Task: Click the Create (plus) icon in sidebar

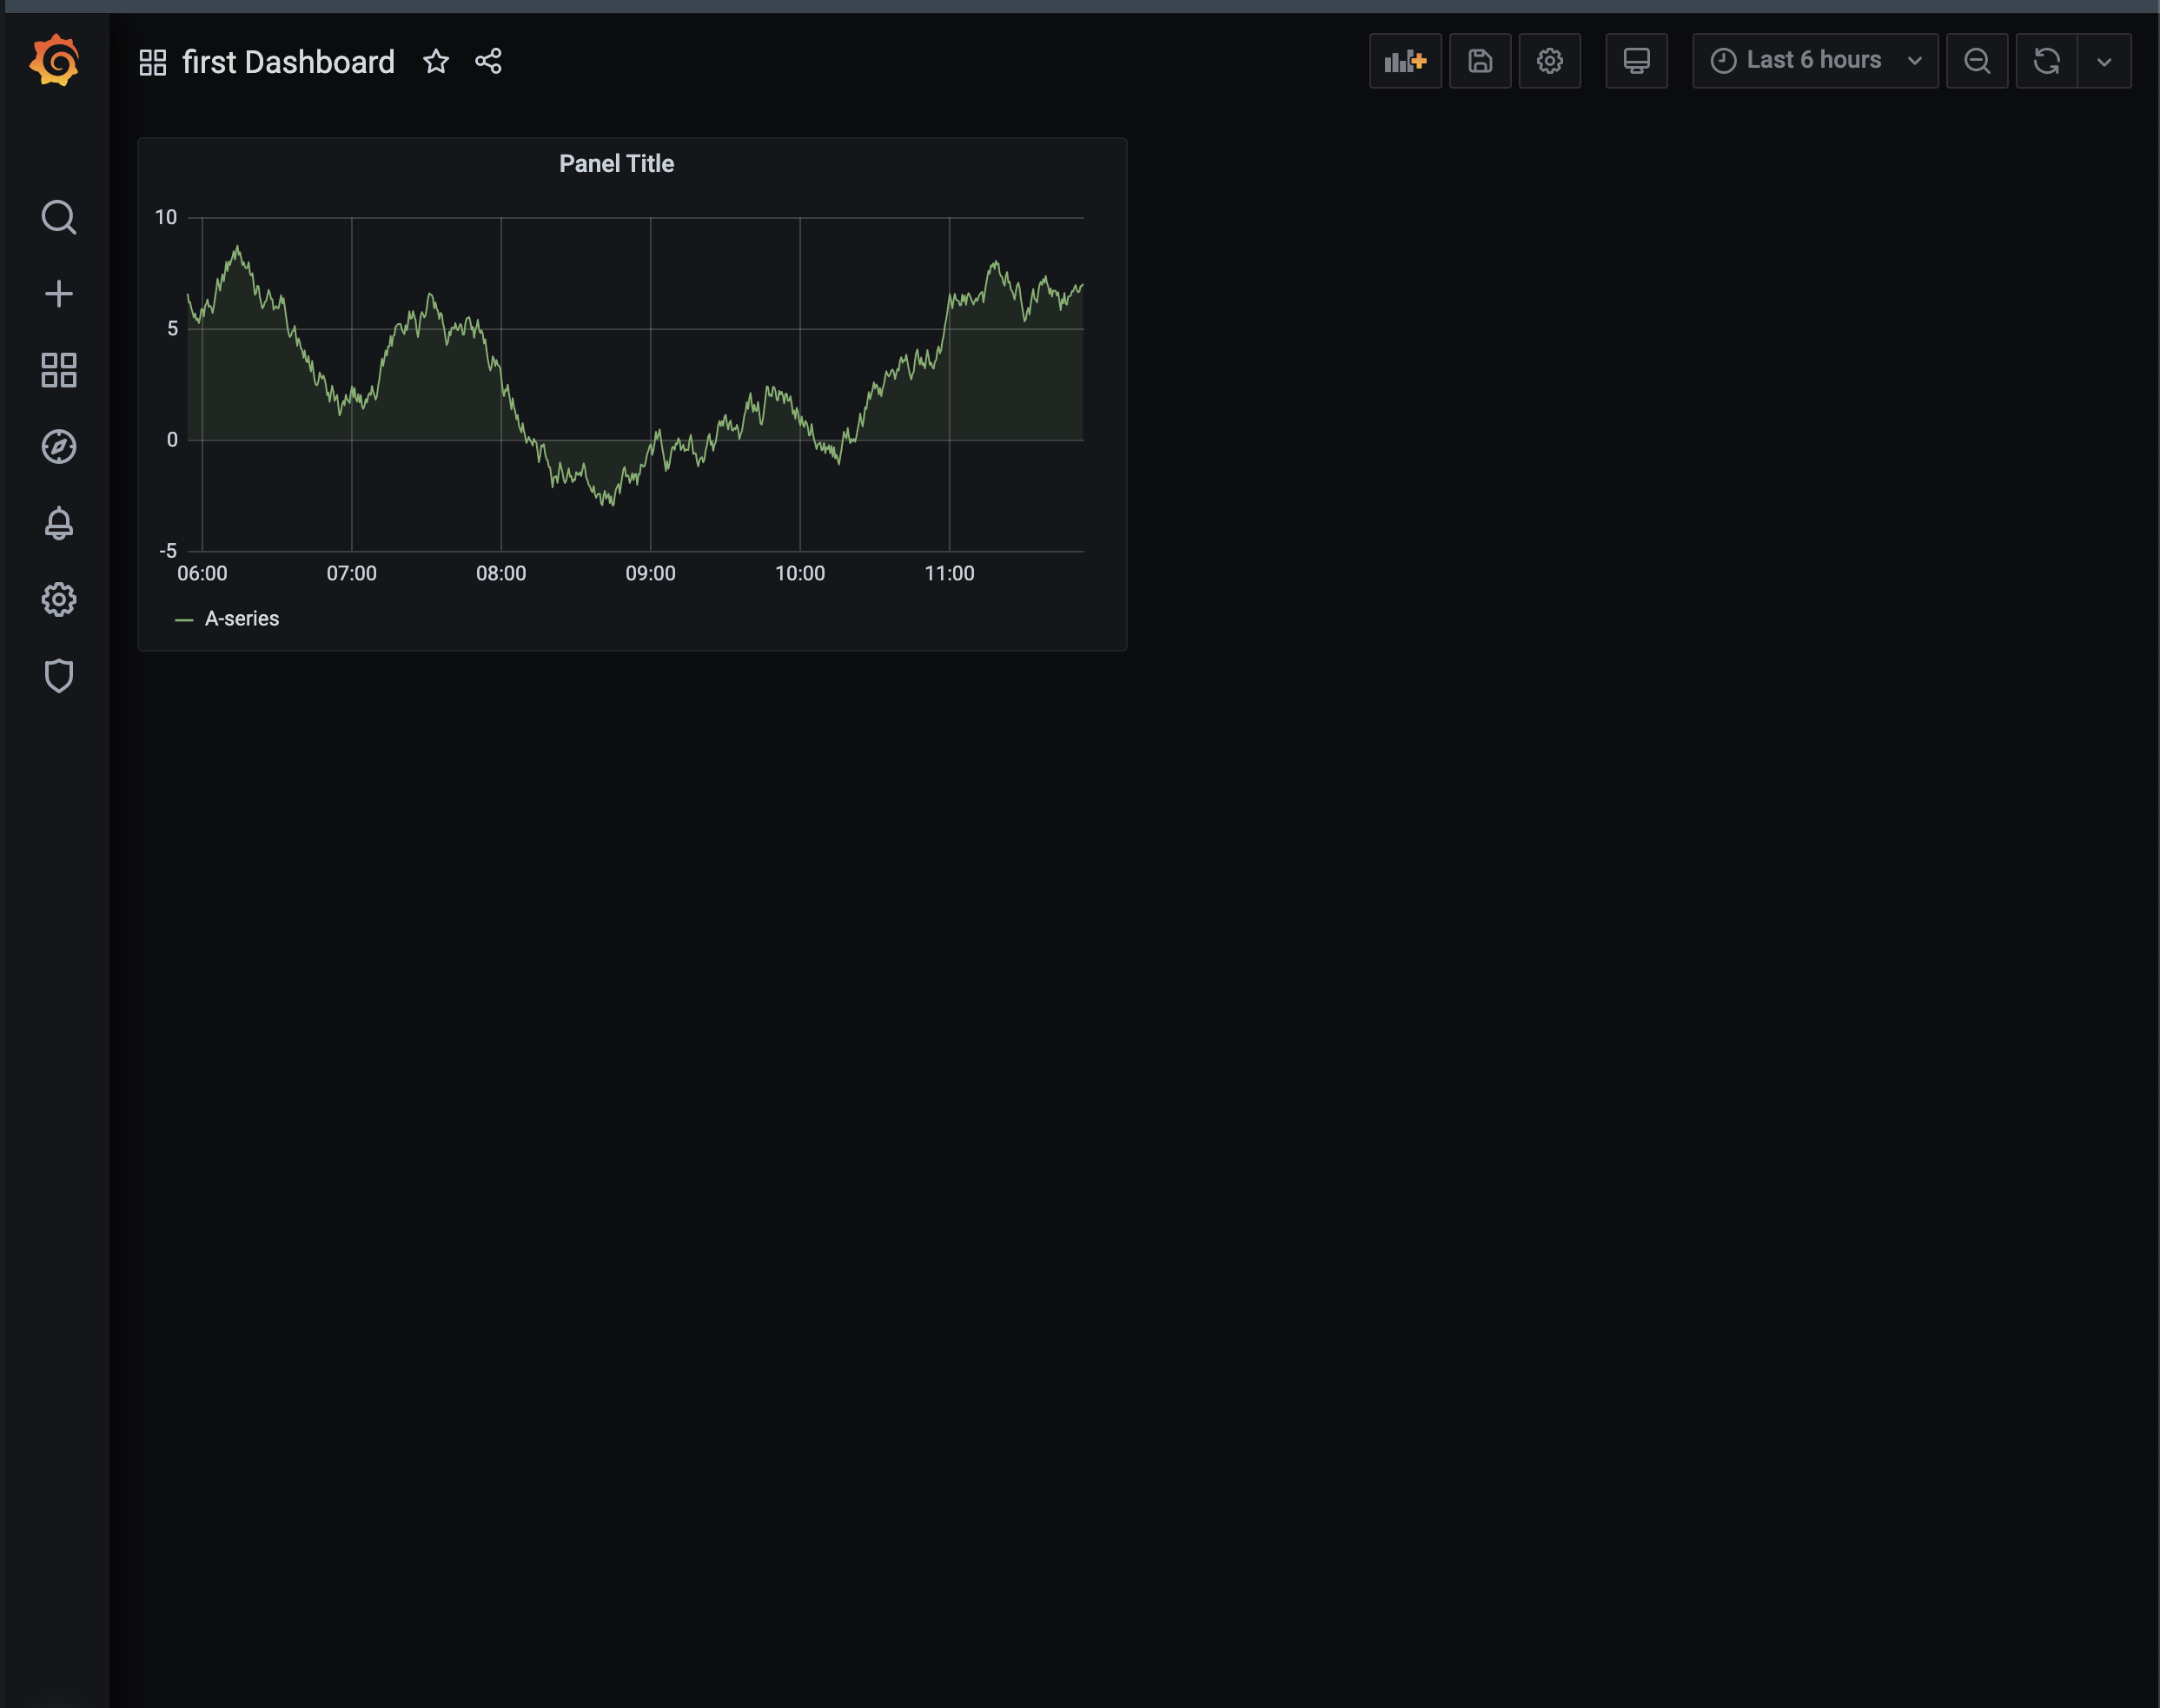Action: coord(58,293)
